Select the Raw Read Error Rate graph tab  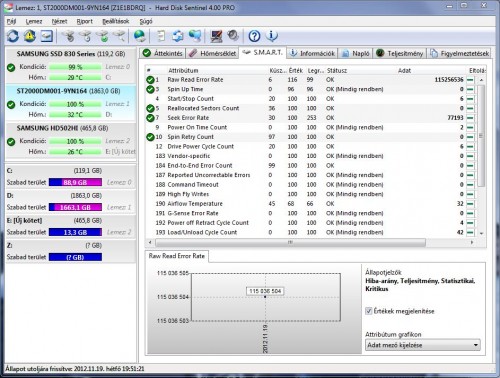click(x=177, y=256)
